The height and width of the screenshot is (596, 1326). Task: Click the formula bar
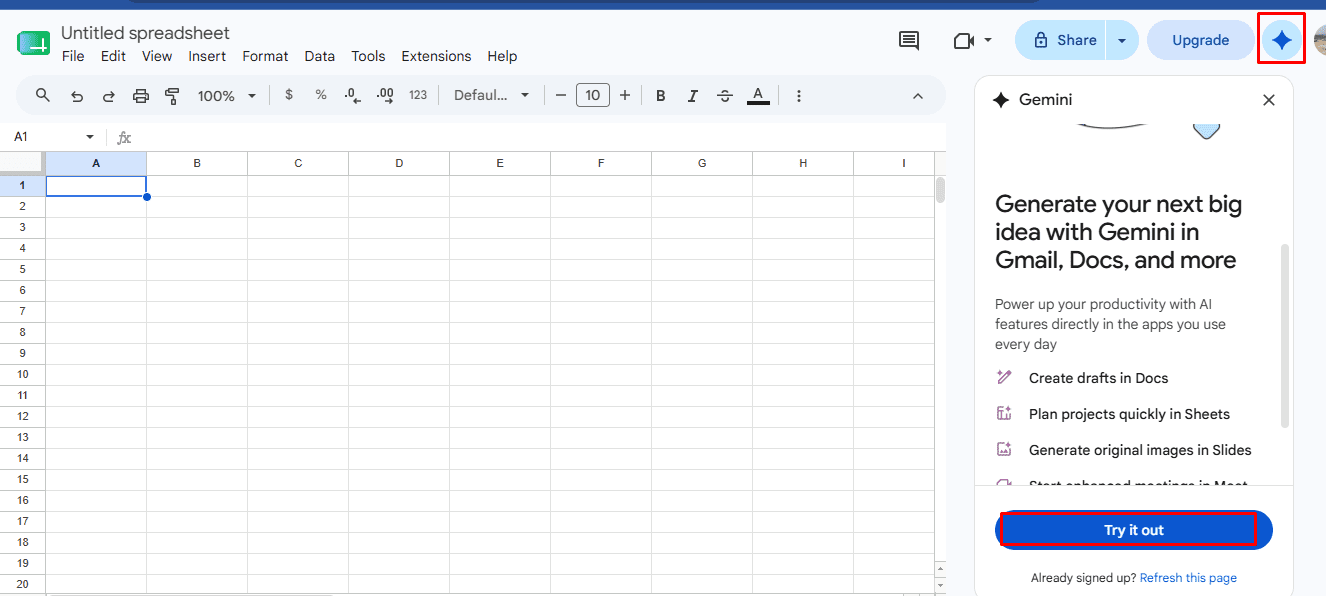(x=540, y=137)
